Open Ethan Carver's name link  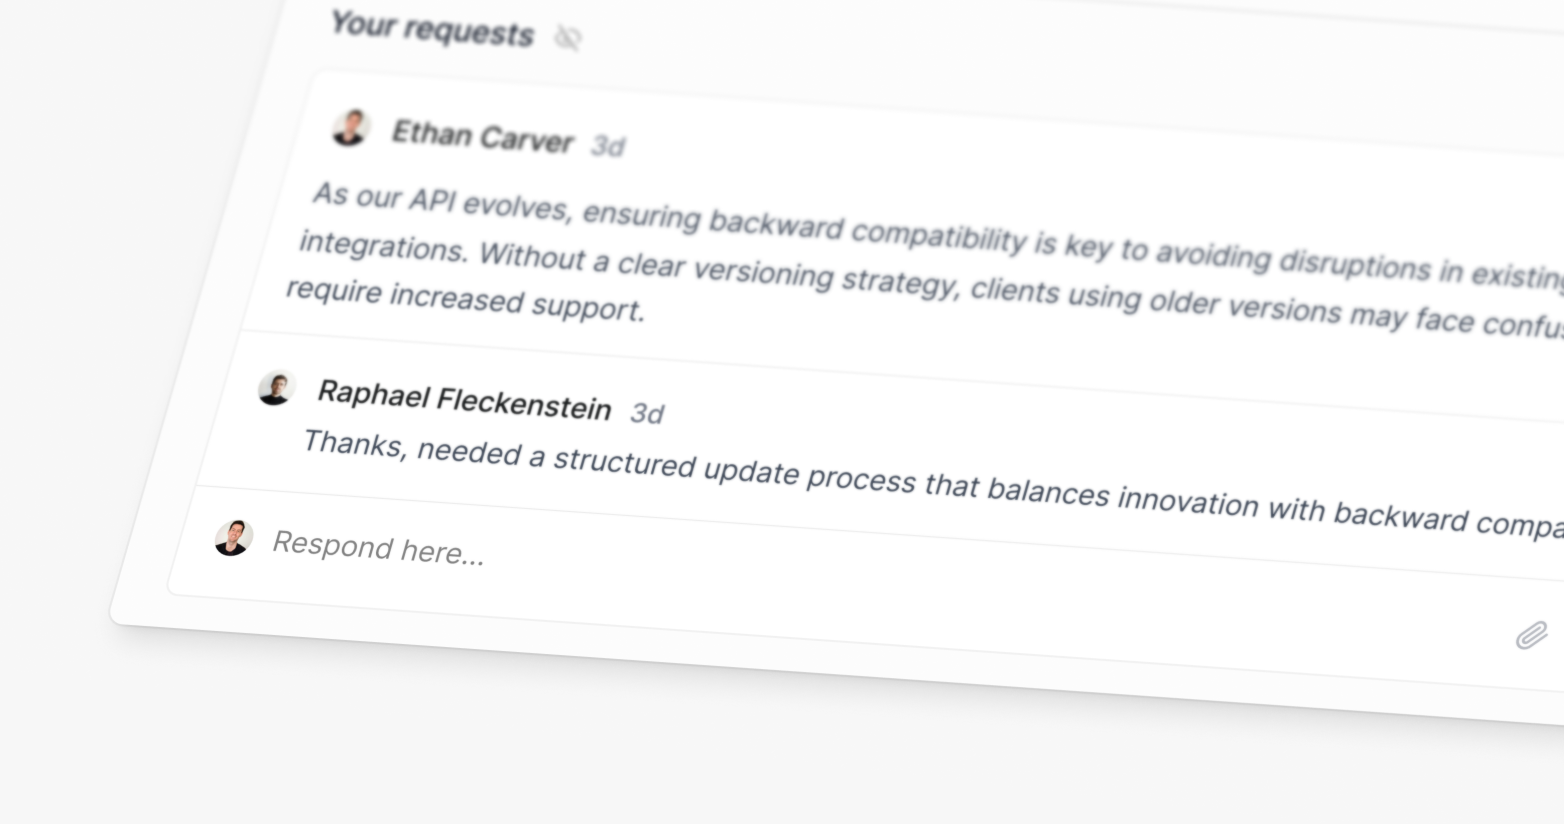click(x=482, y=137)
